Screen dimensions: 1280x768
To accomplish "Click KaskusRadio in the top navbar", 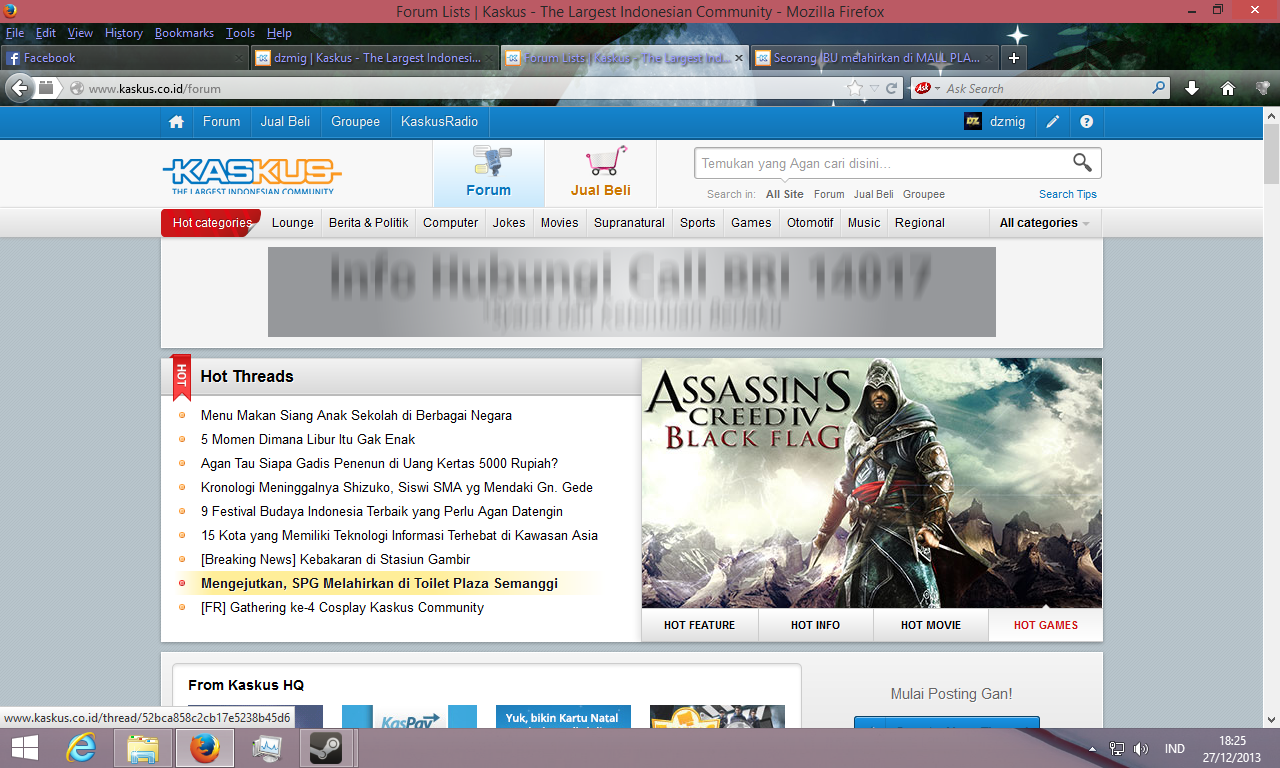I will pyautogui.click(x=439, y=122).
